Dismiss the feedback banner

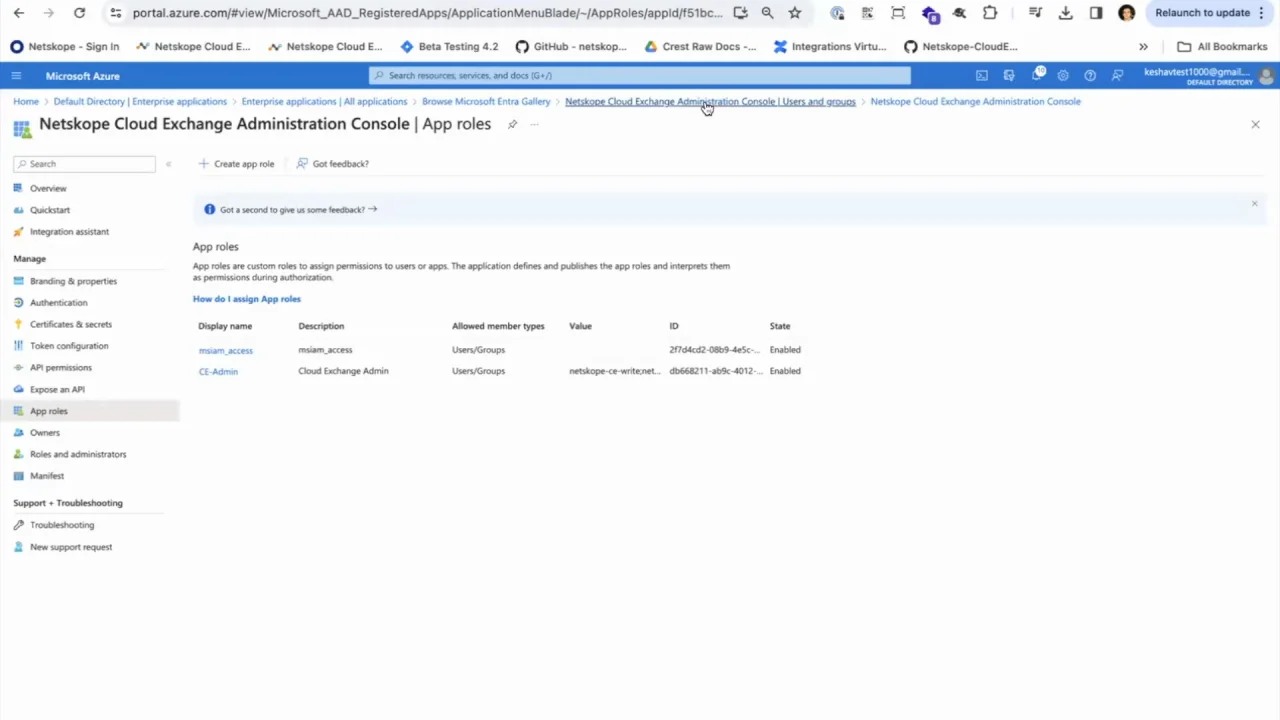coord(1254,204)
